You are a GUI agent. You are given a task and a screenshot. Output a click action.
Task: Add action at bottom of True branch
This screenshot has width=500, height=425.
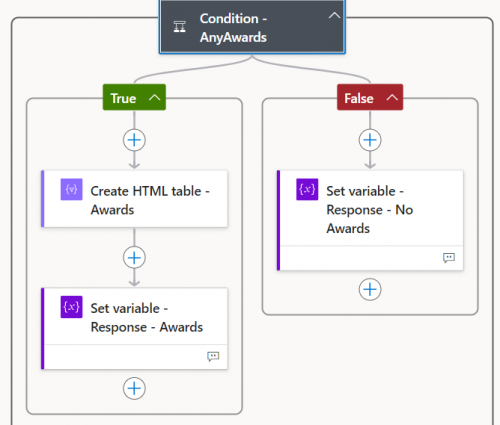click(x=134, y=388)
